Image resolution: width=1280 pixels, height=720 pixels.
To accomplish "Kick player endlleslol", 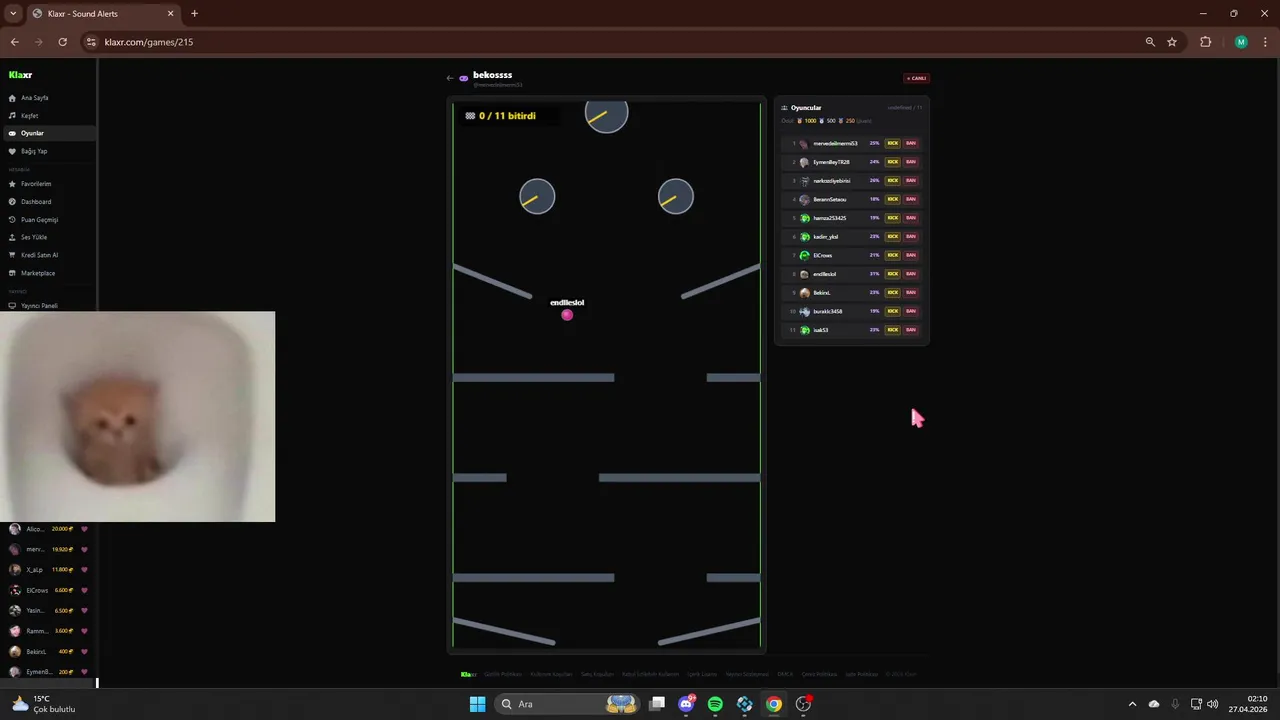I will tap(893, 274).
